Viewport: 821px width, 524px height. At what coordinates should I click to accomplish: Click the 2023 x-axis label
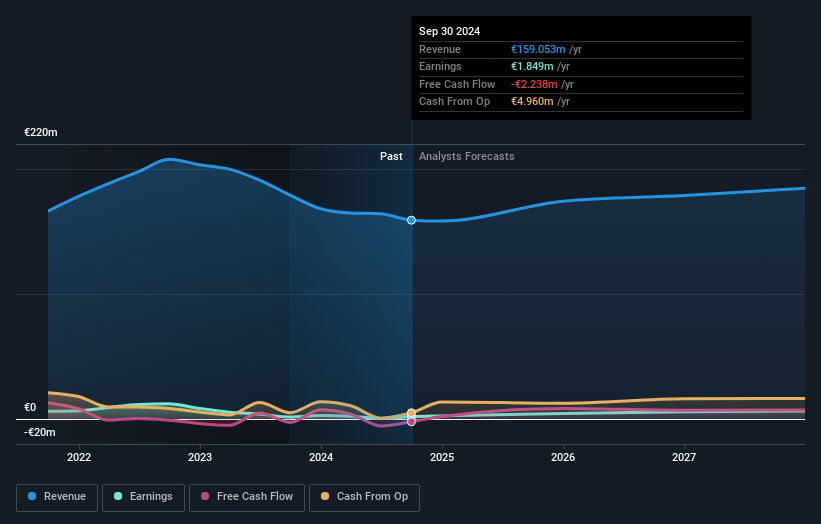[200, 458]
